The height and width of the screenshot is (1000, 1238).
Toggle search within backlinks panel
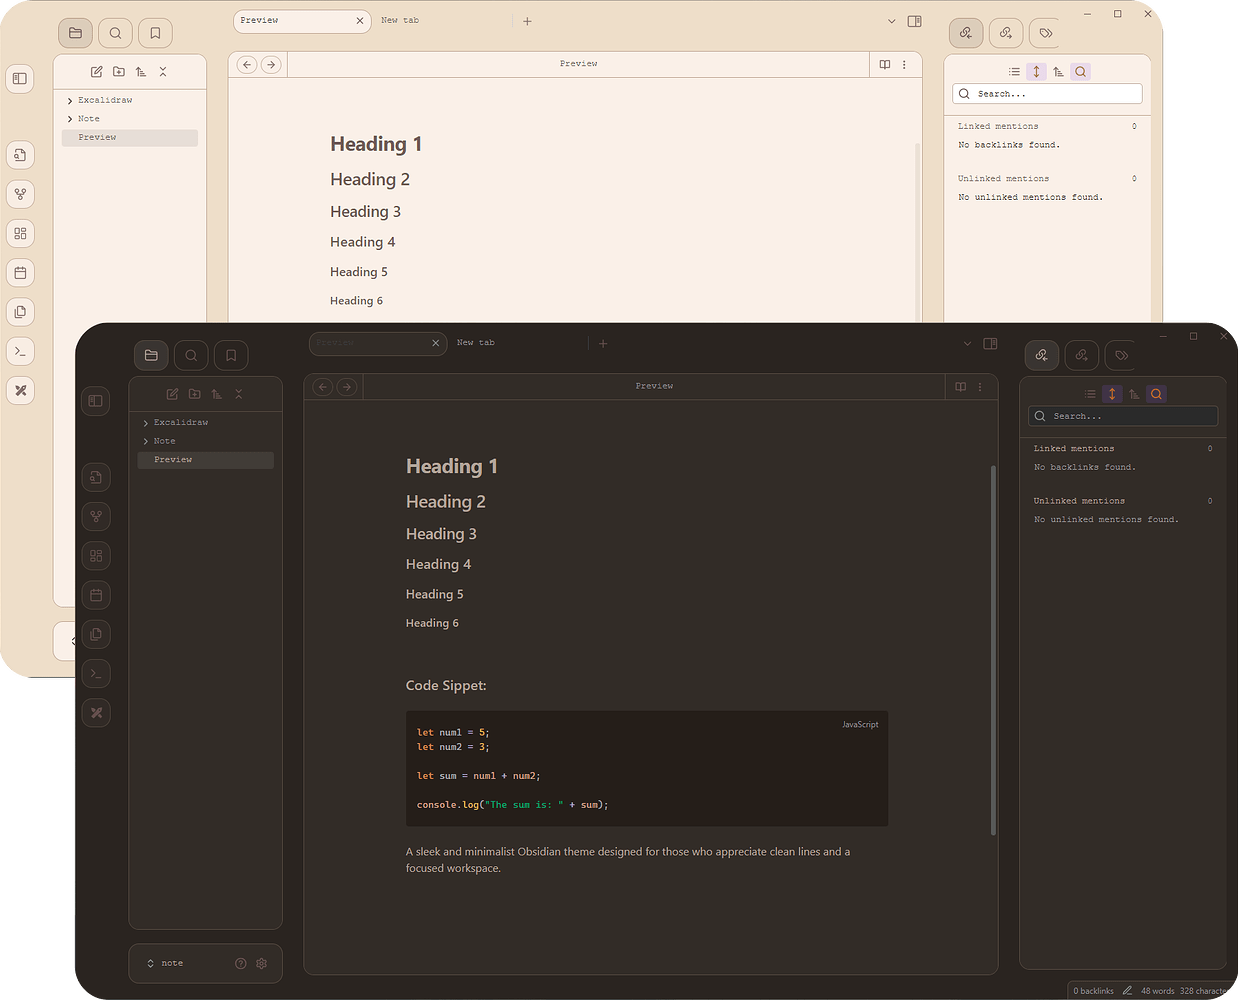point(1156,393)
